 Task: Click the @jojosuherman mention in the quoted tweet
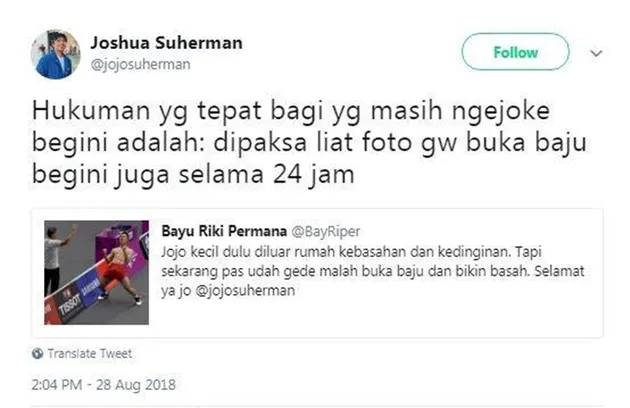(245, 290)
